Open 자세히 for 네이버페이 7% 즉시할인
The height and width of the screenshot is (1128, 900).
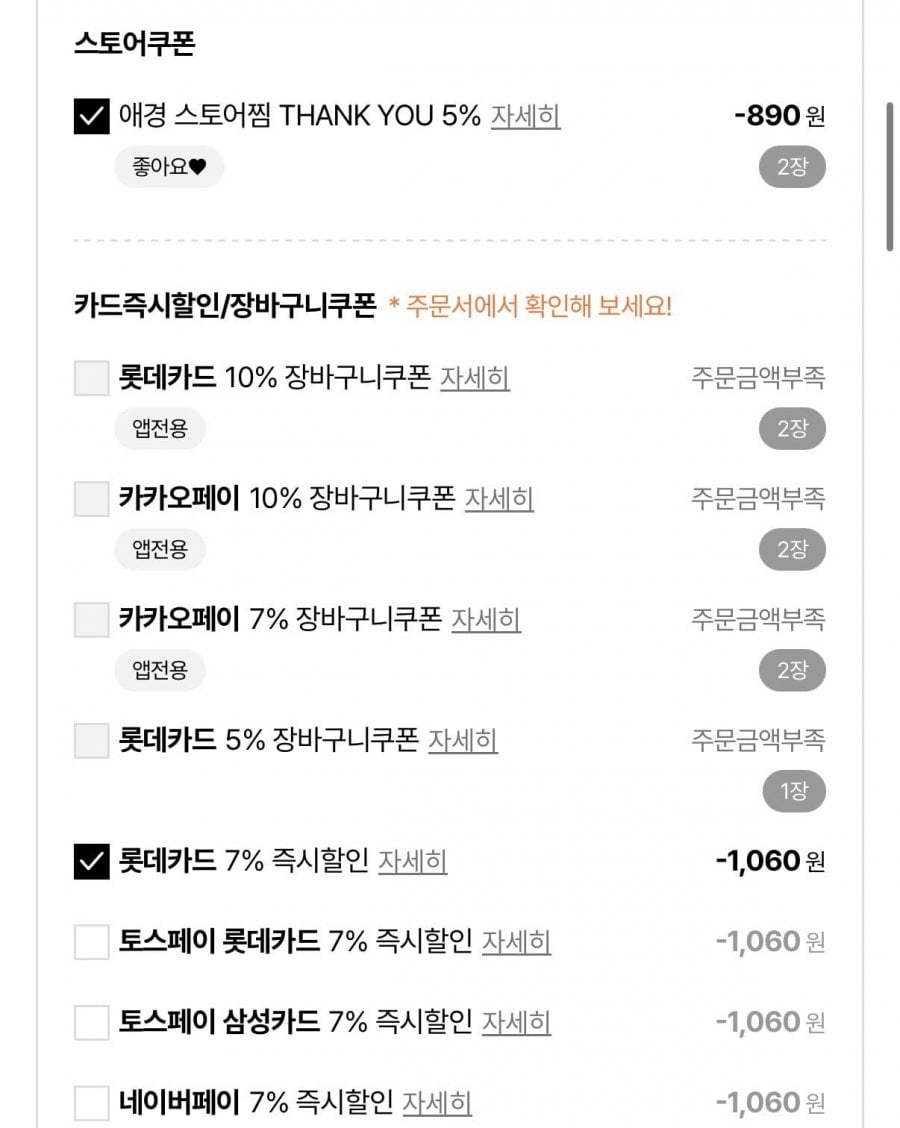click(x=437, y=1104)
